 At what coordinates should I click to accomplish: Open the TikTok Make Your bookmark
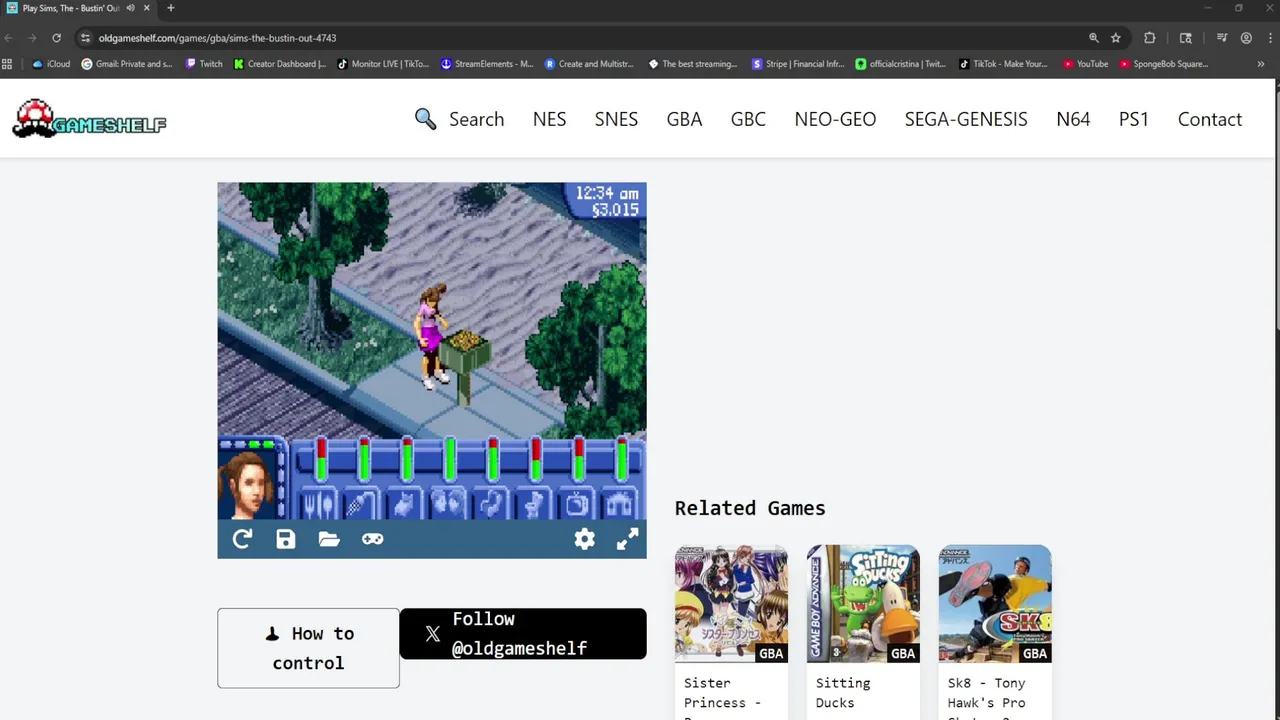[x=1003, y=64]
